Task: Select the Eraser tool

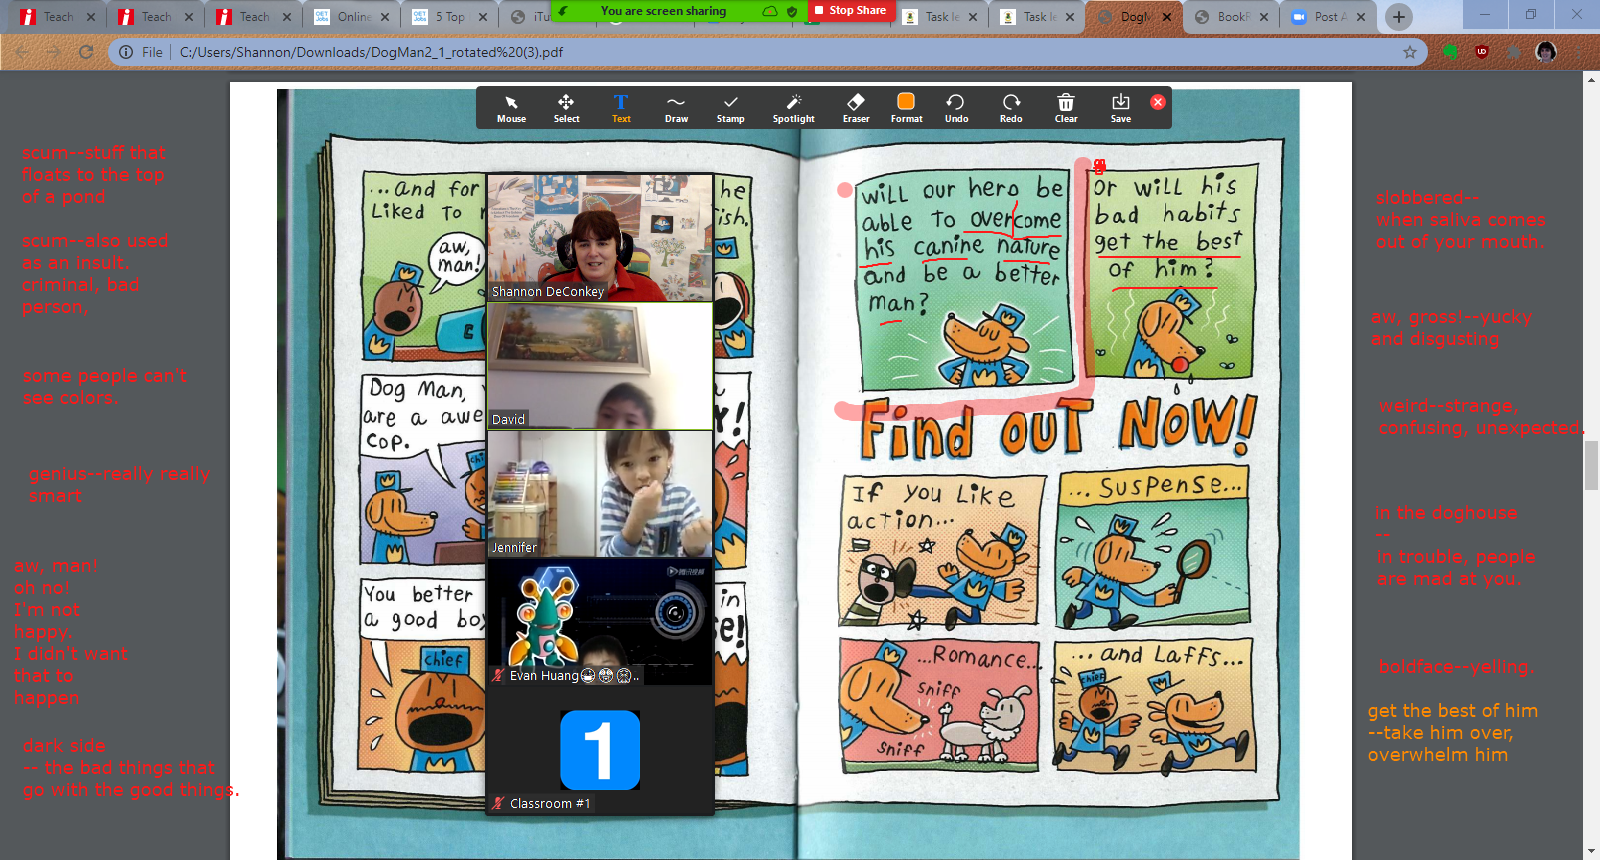Action: point(856,108)
